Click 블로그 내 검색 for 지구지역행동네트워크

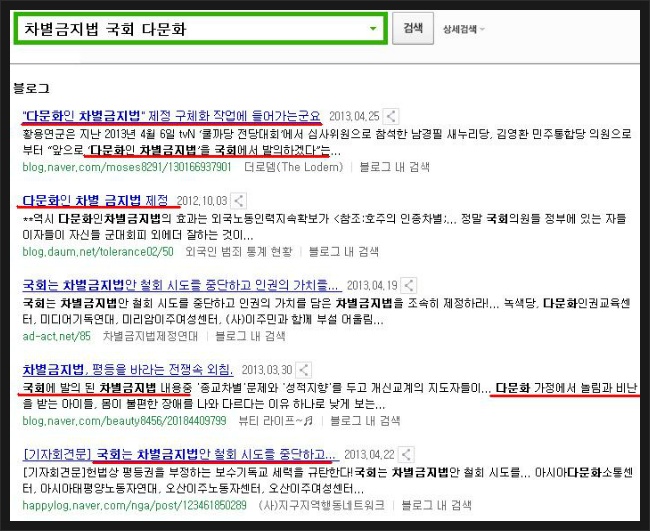tap(437, 505)
